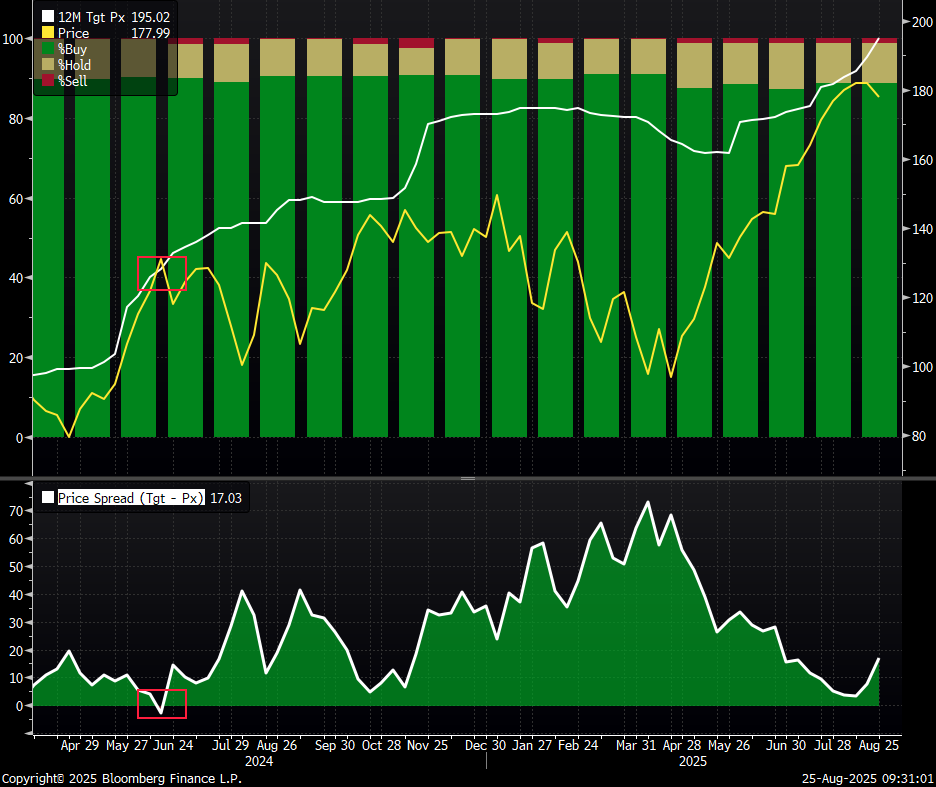
Task: Select the "Price Spread (Tgt - Px)" label
Action: 131,498
